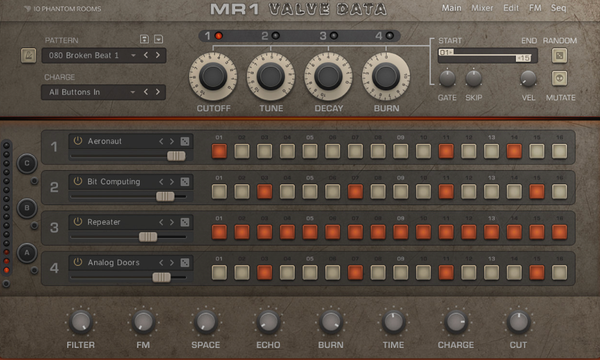Select next sound after Aeronaut
Viewport: 600px width, 360px height.
point(172,141)
